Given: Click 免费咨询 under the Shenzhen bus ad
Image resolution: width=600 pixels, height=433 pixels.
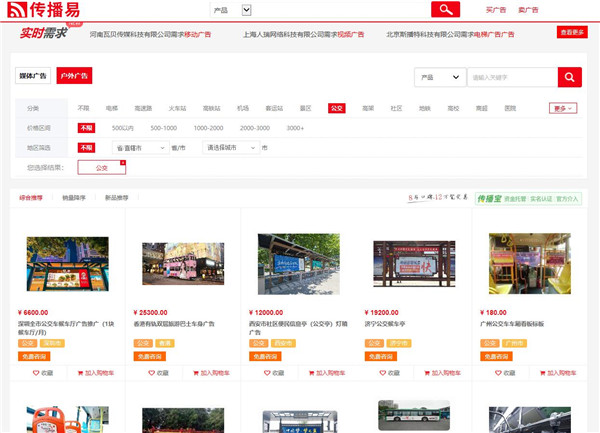Looking at the screenshot, I should [x=34, y=356].
